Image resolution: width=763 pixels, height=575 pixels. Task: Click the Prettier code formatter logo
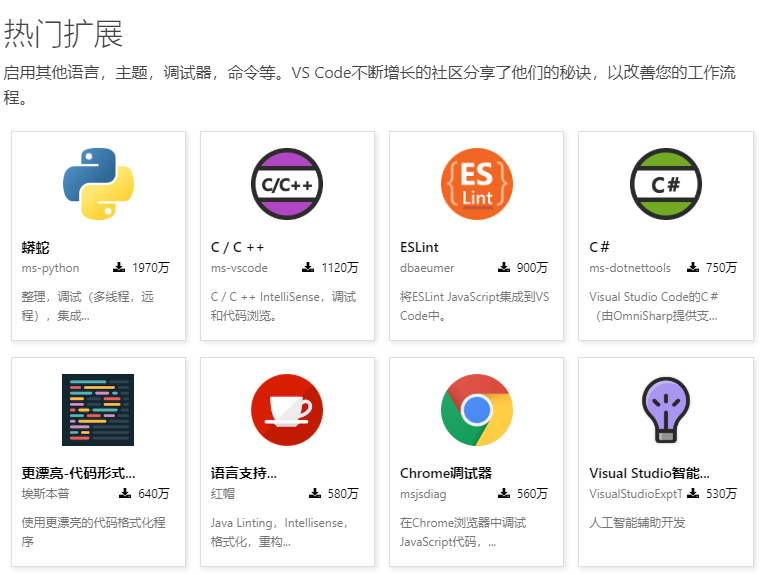[x=98, y=410]
